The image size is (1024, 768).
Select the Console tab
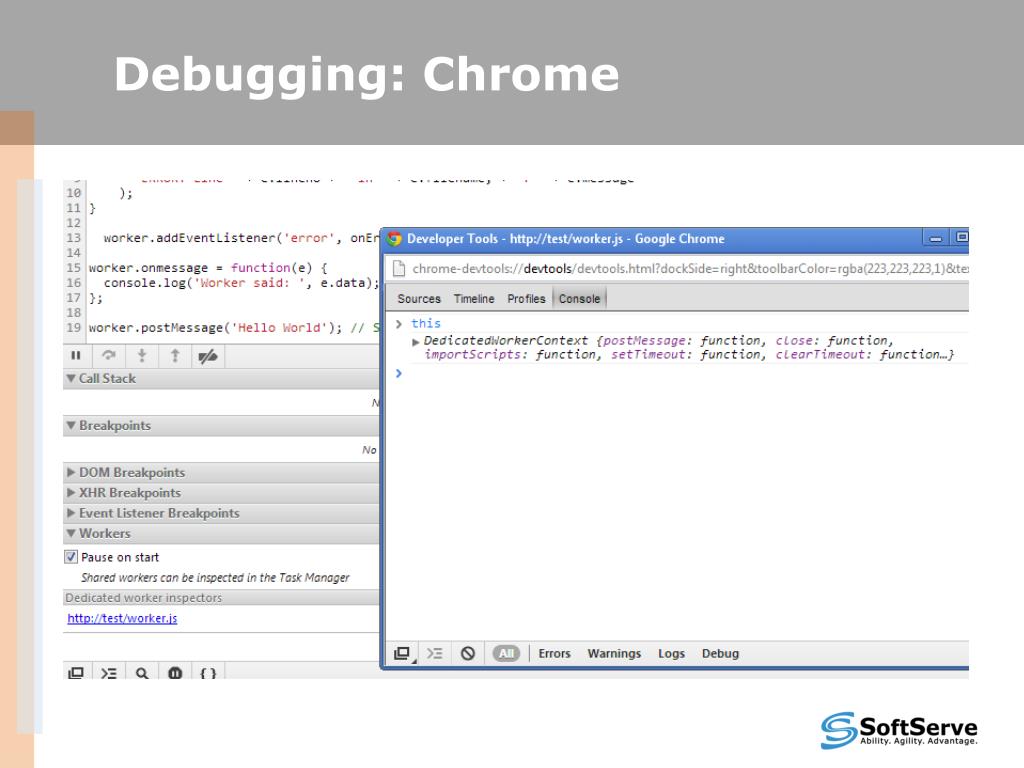pyautogui.click(x=579, y=298)
